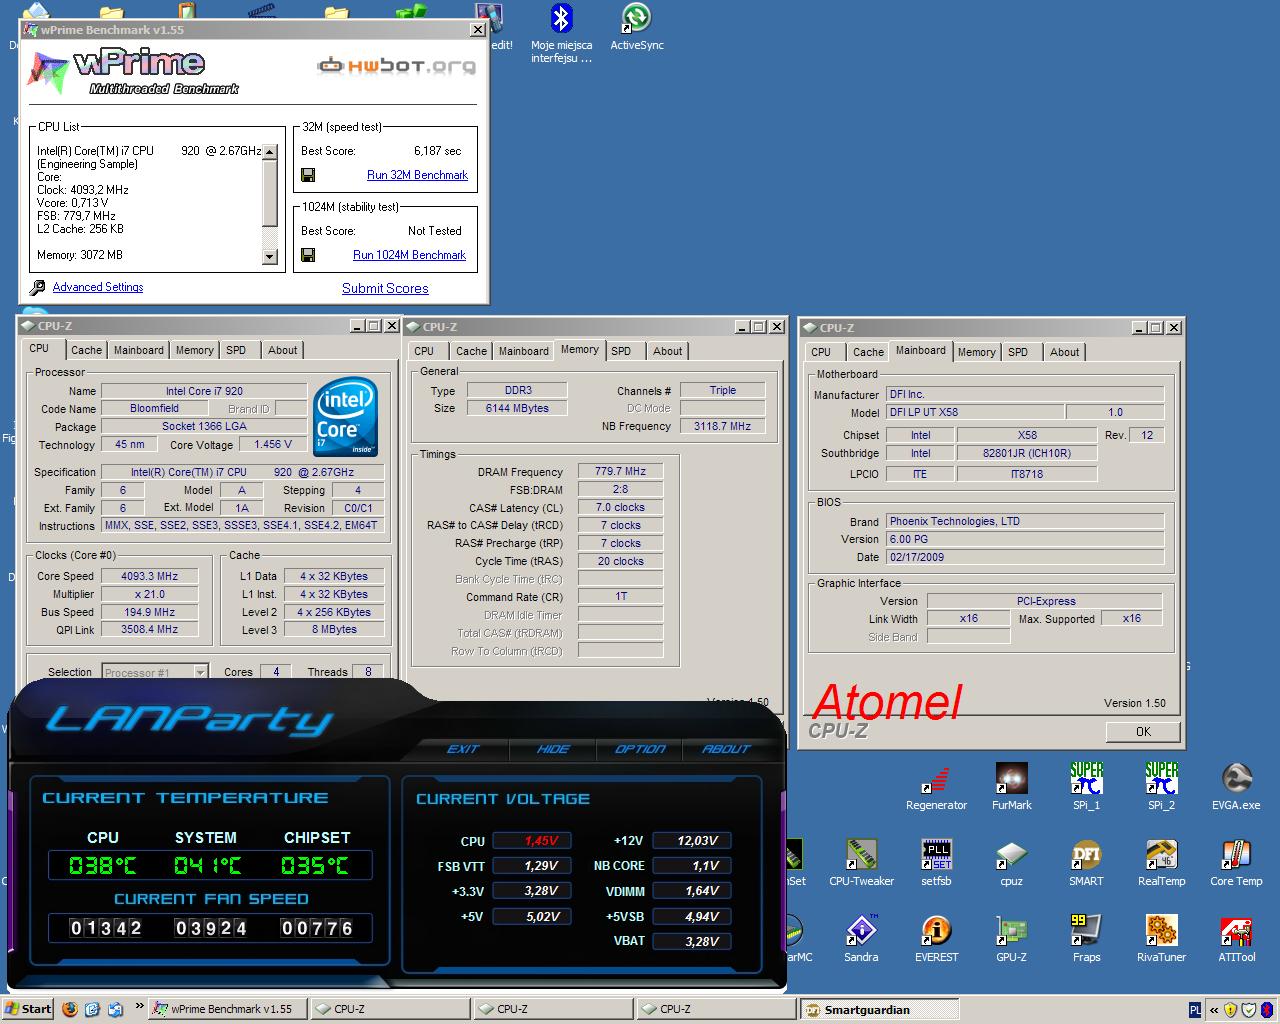The image size is (1280, 1024).
Task: Expand the Processor #1 selection dropdown
Action: tap(200, 672)
